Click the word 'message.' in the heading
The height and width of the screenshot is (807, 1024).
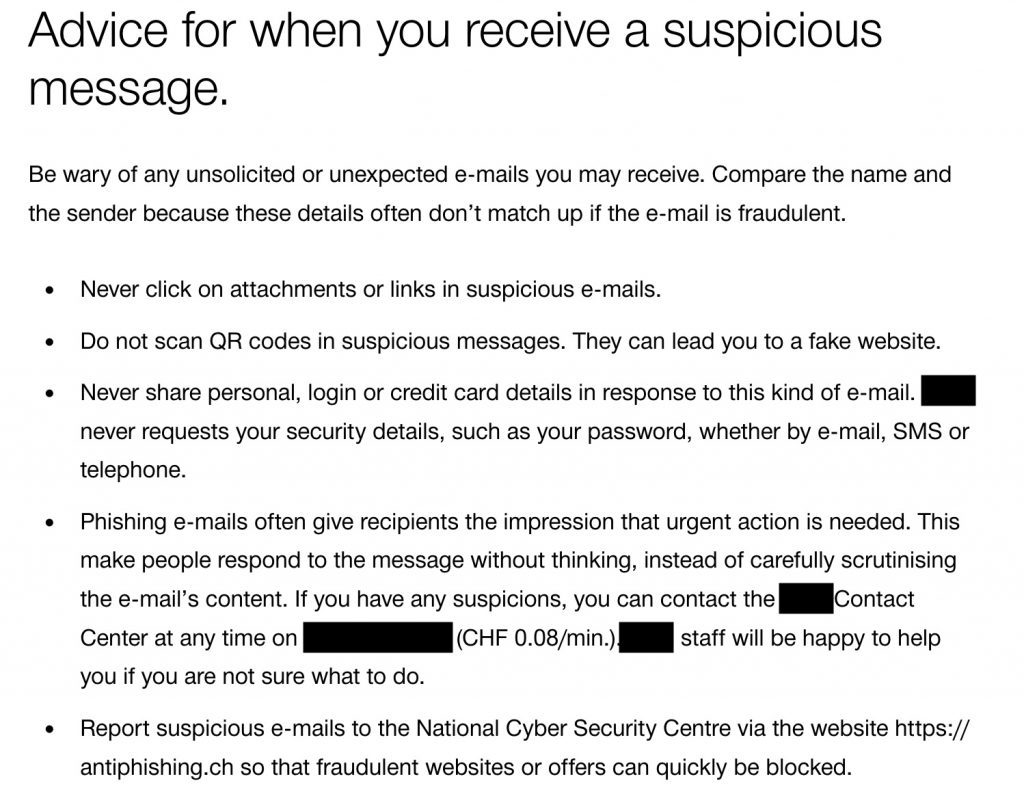click(x=129, y=89)
